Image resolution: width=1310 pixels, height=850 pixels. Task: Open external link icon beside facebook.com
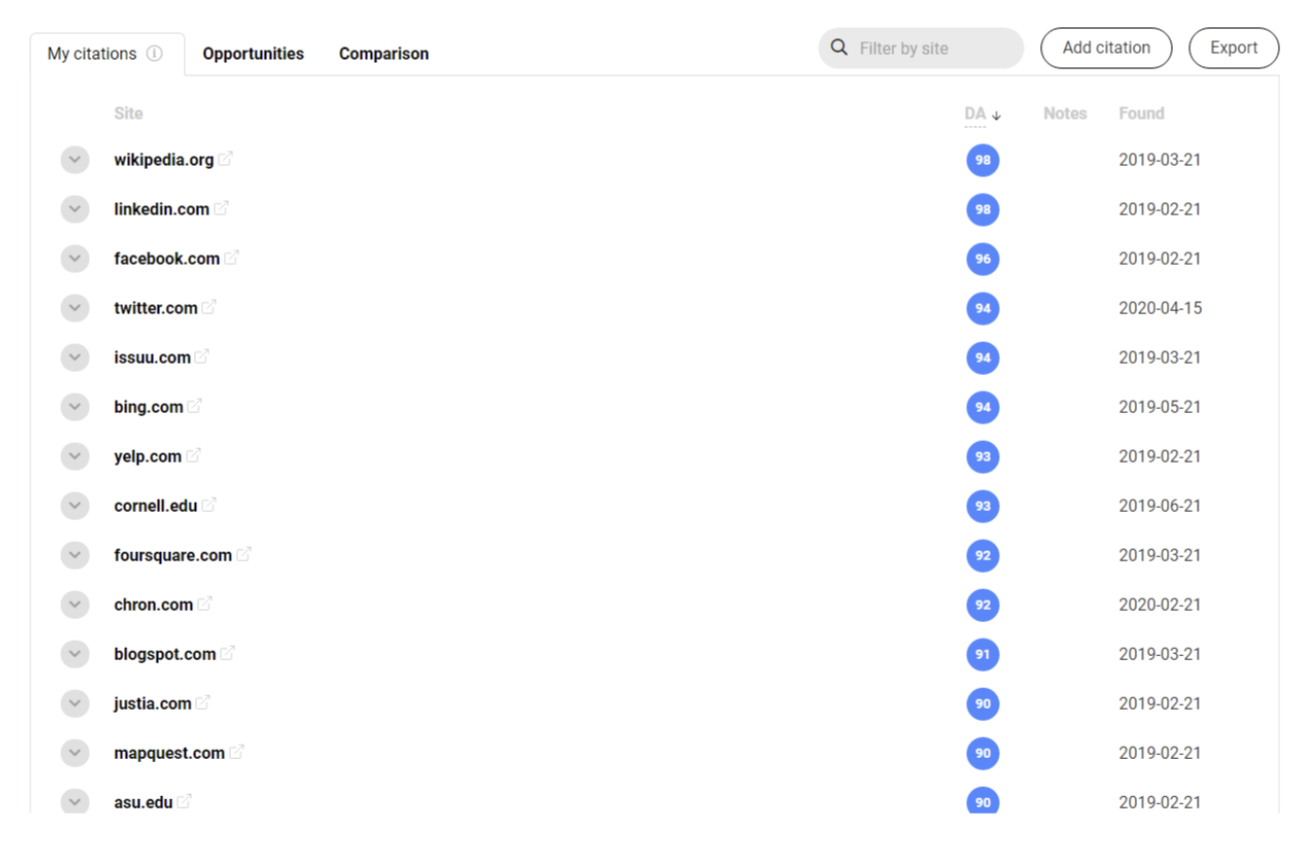[232, 257]
